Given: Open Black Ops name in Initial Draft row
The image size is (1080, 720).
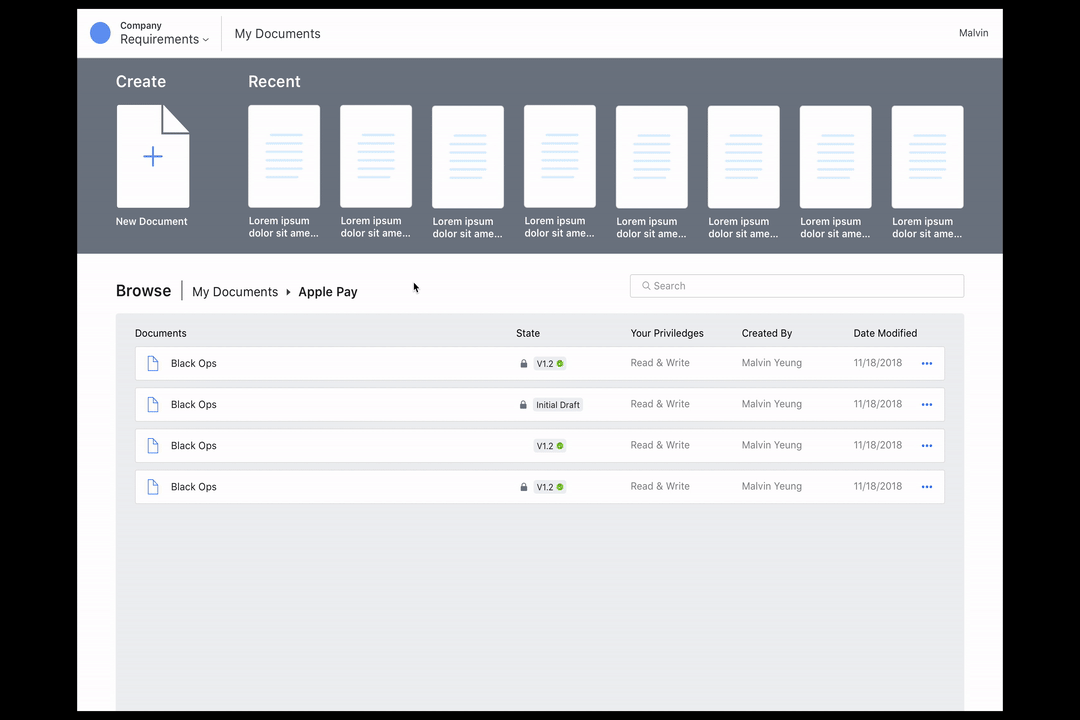Looking at the screenshot, I should 194,404.
